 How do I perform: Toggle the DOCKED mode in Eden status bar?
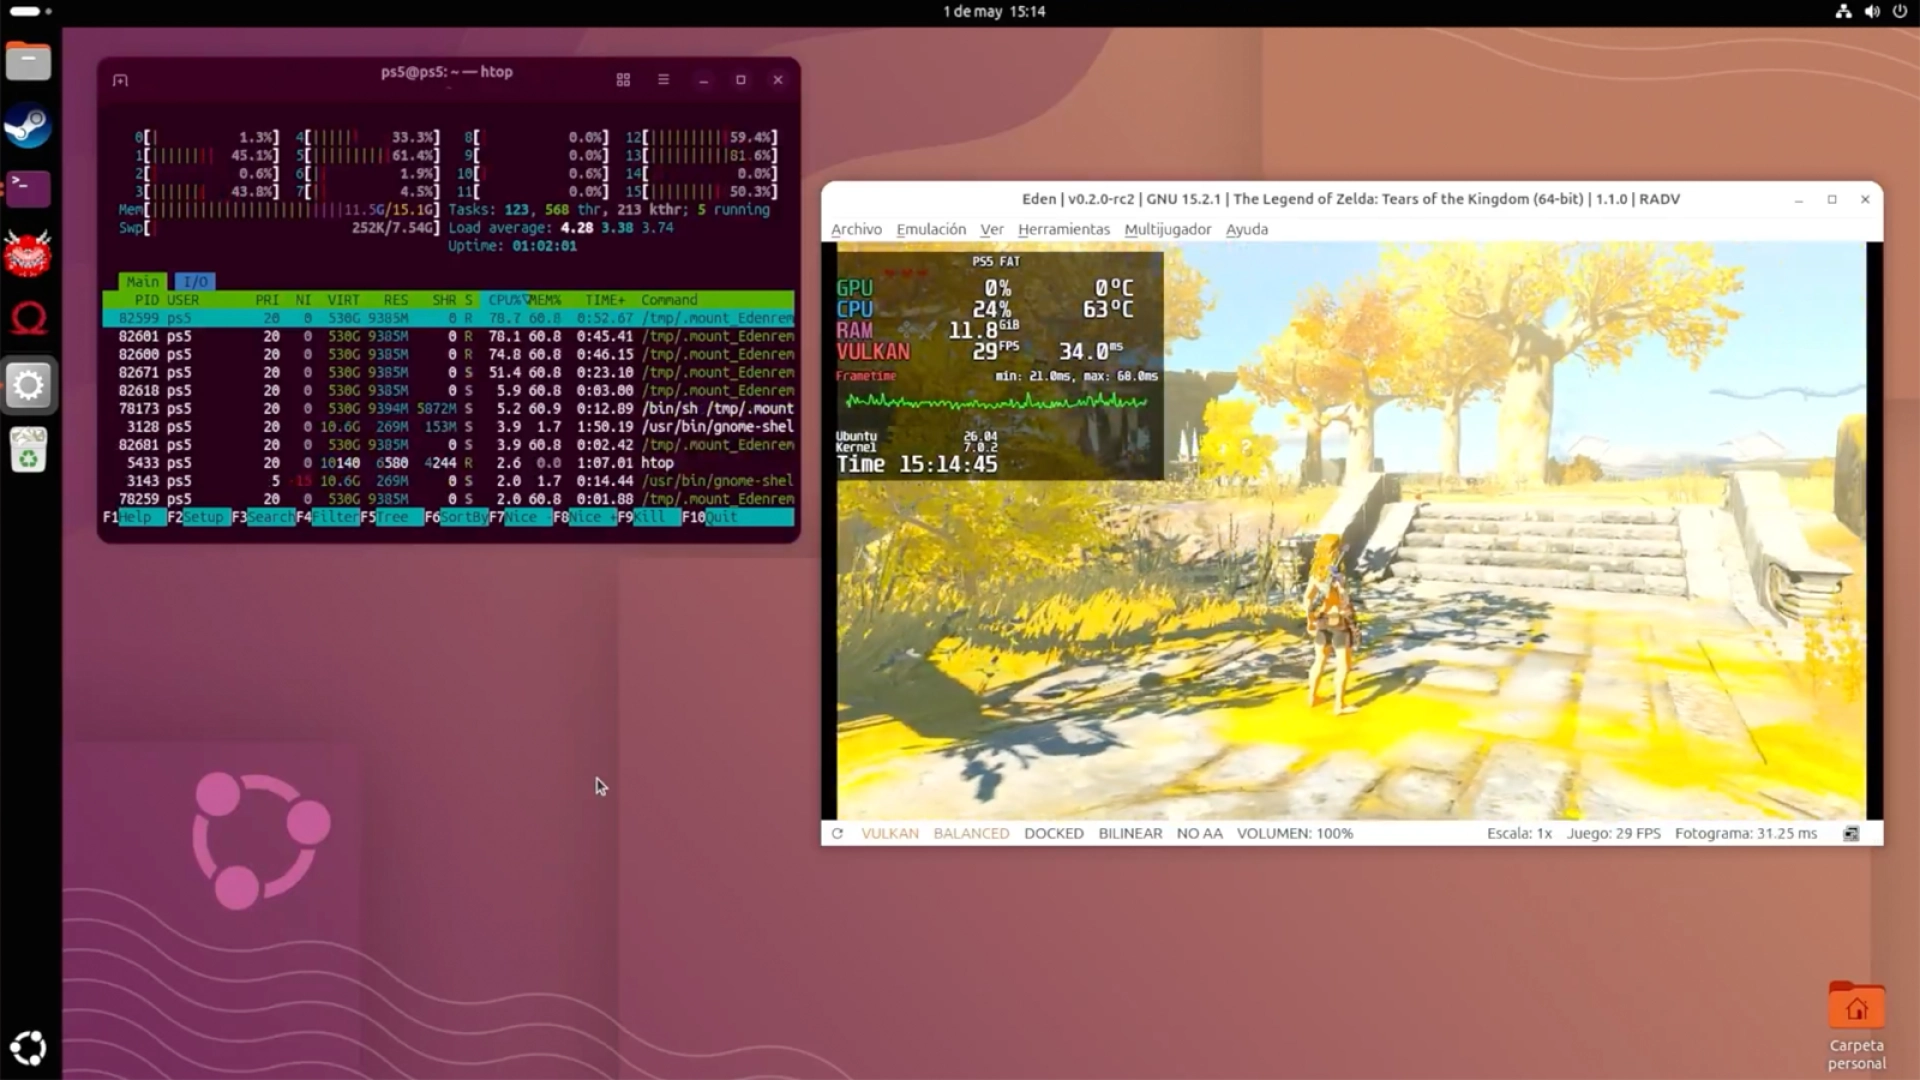pos(1054,834)
